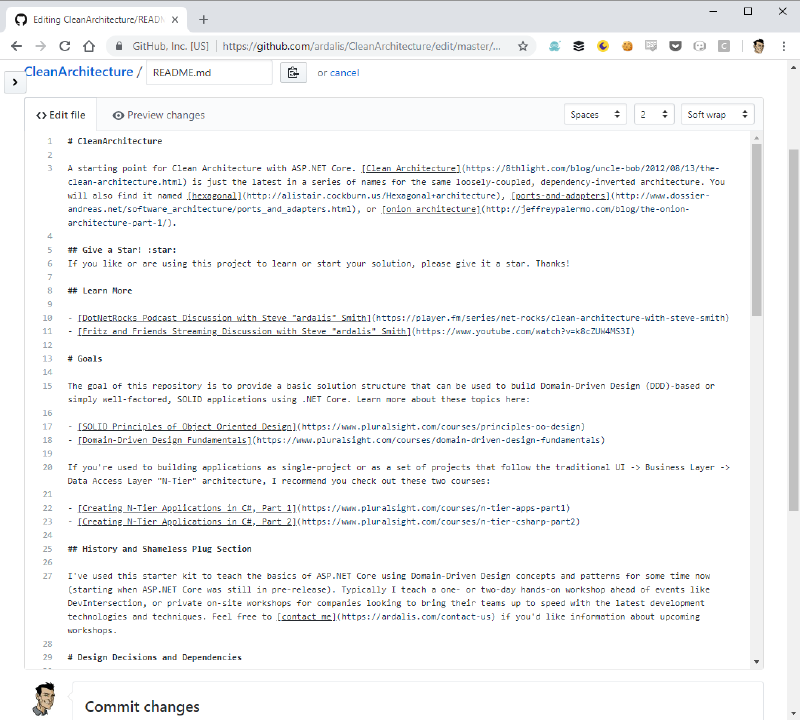Open the CleanArchitecture repository link
The width and height of the screenshot is (800, 720).
click(79, 72)
